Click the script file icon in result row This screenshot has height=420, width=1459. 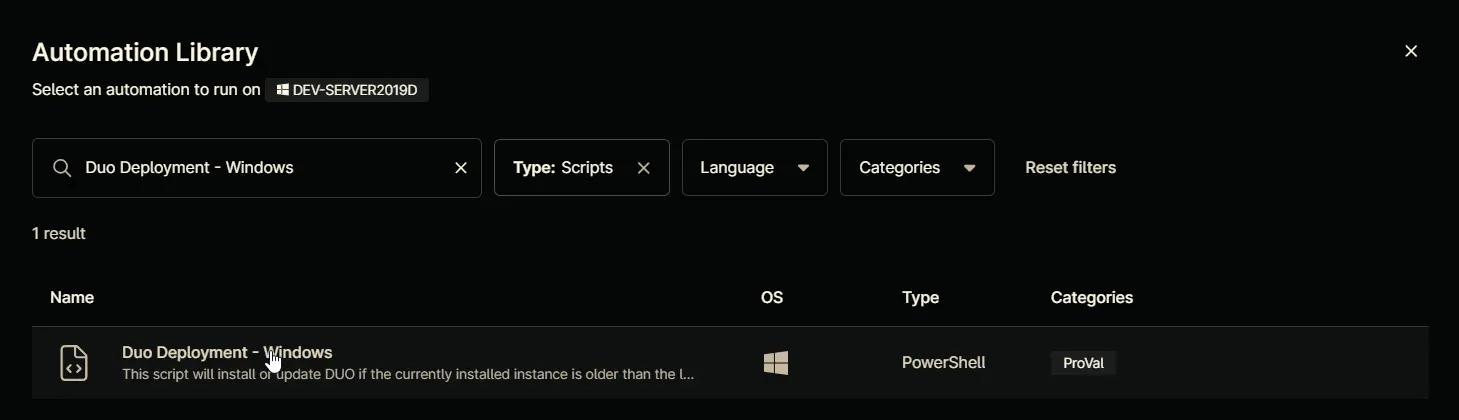coord(74,363)
